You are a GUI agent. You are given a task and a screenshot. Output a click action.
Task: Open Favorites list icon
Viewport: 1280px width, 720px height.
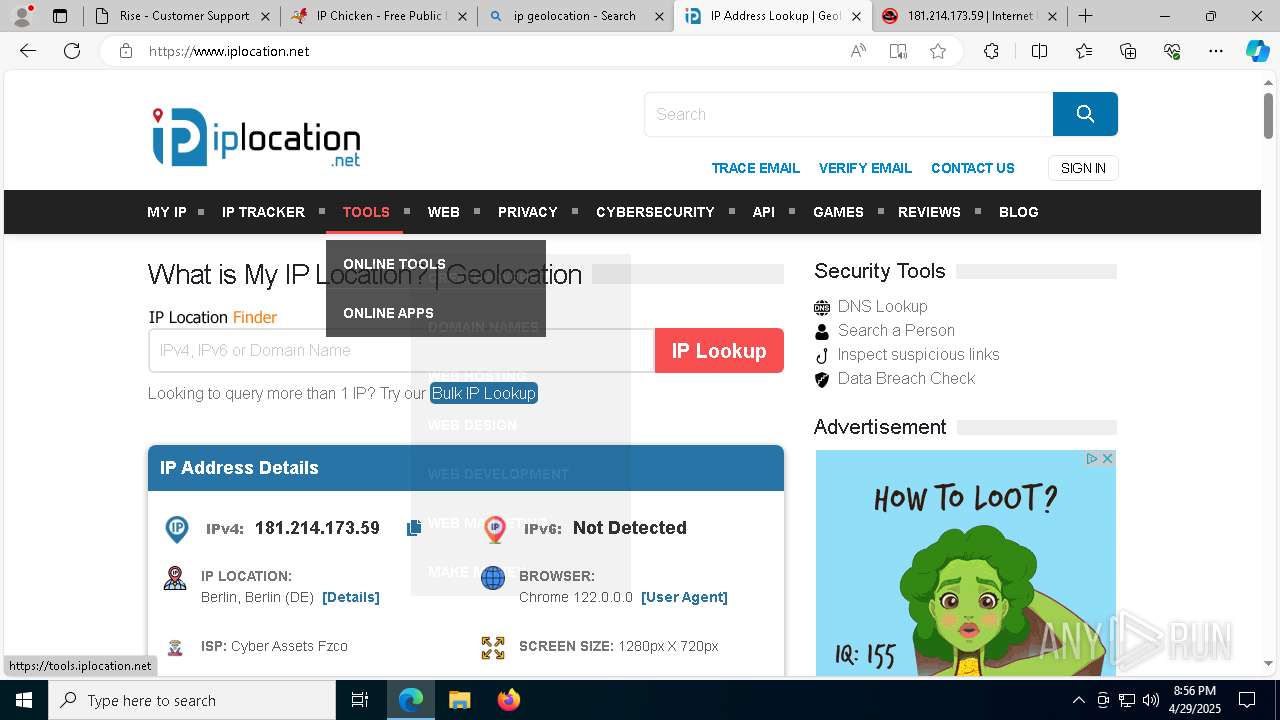1084,51
